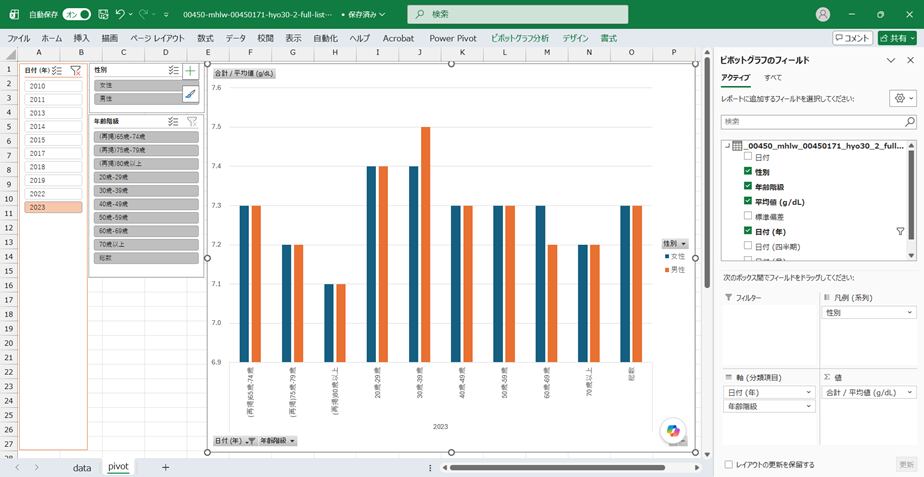
Task: Clear filter on 日付 (年) slicer
Action: pos(75,71)
